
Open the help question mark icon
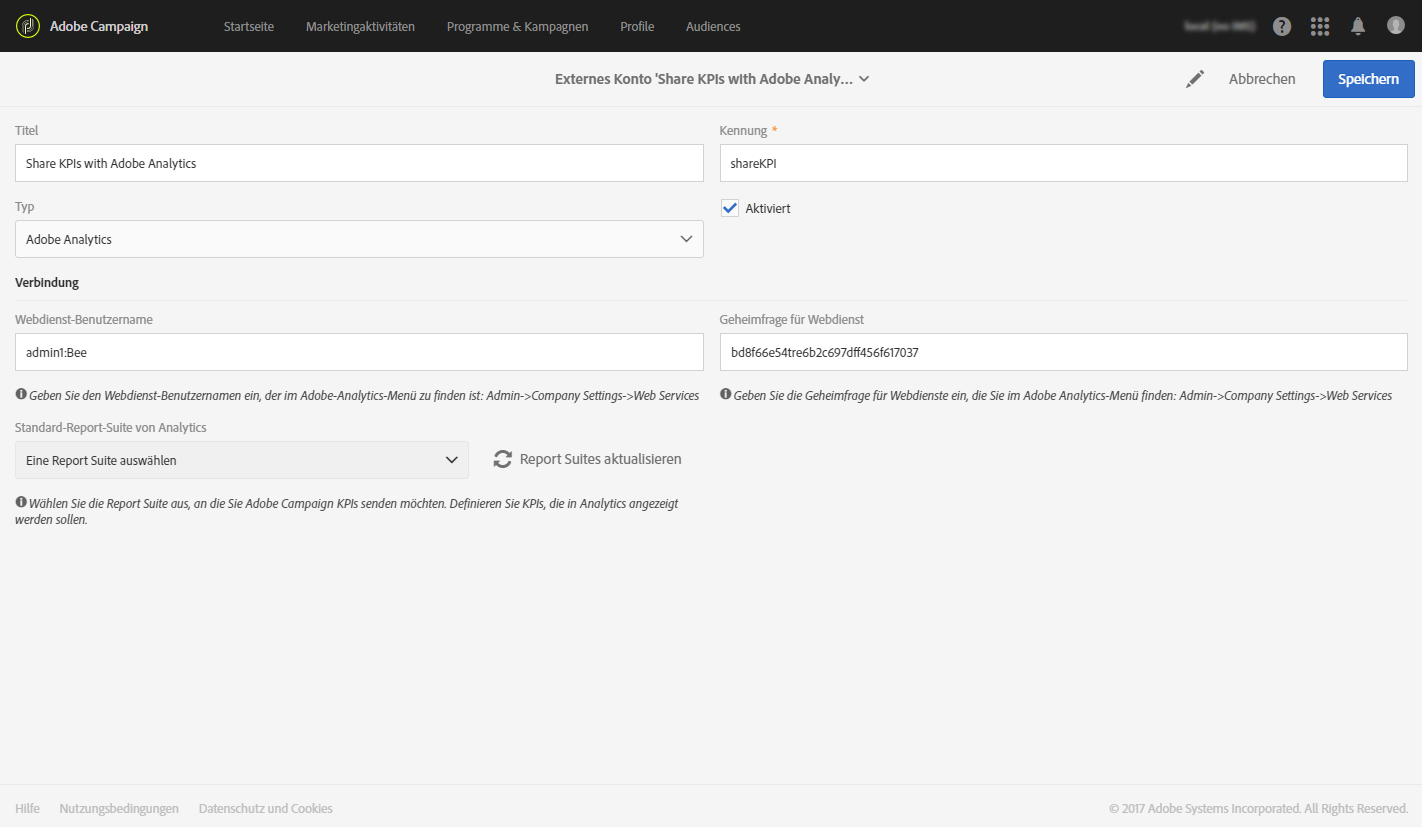1282,27
